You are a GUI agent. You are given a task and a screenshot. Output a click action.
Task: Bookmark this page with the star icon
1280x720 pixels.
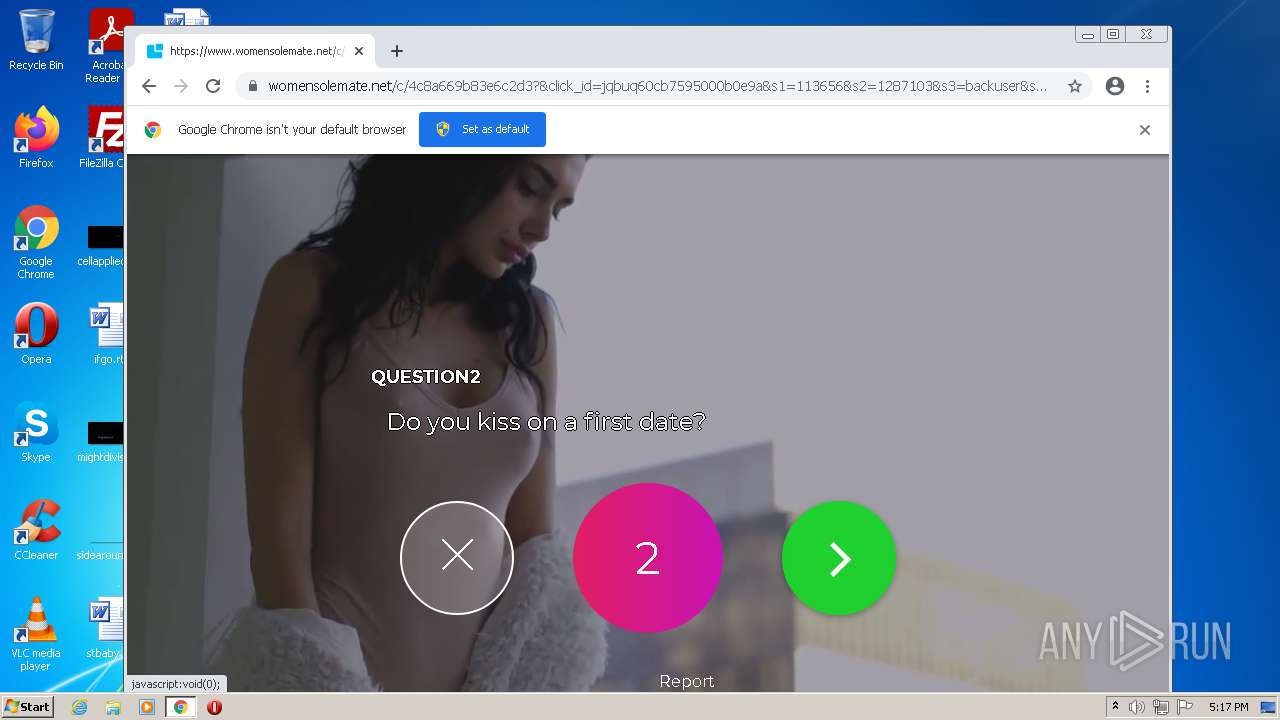[1075, 86]
